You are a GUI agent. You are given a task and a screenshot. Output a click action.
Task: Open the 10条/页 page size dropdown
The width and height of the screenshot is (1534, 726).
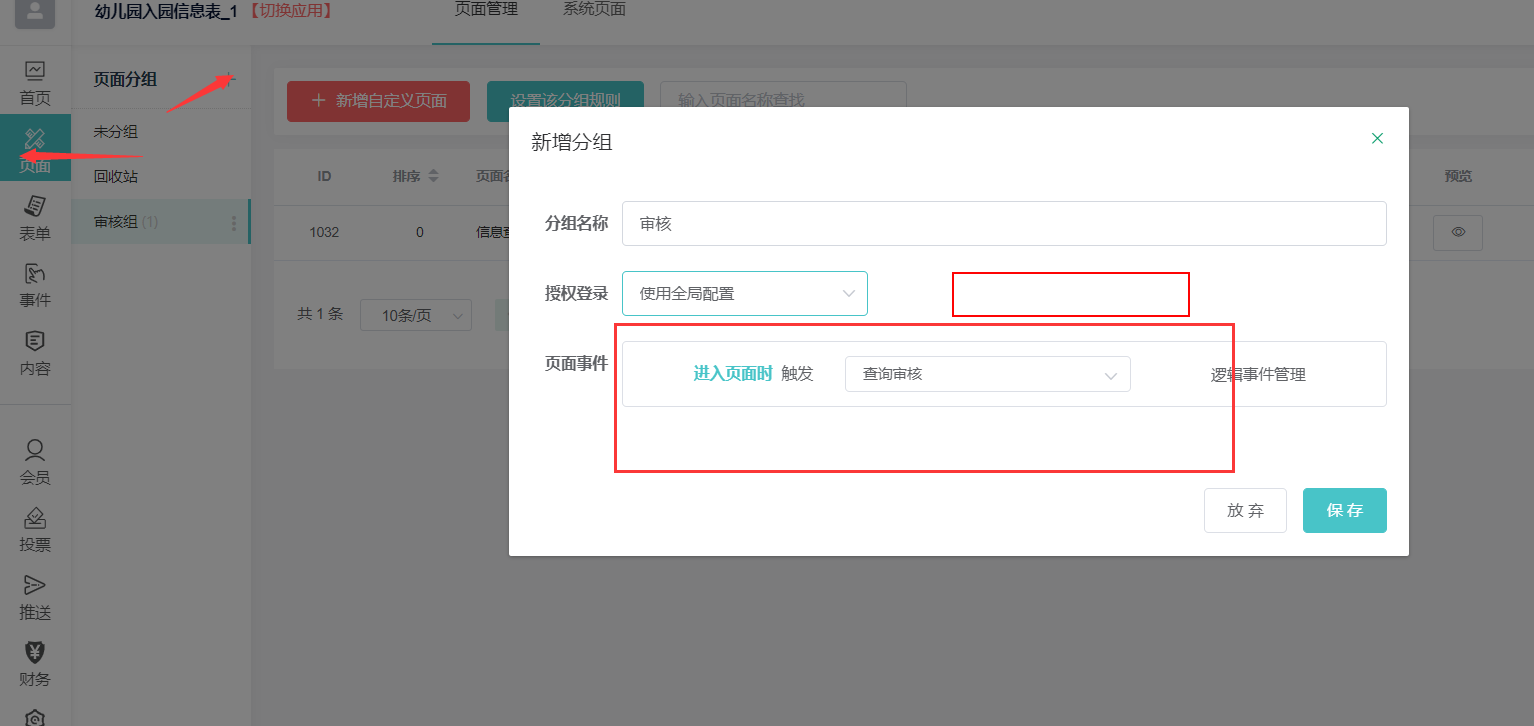tap(416, 315)
